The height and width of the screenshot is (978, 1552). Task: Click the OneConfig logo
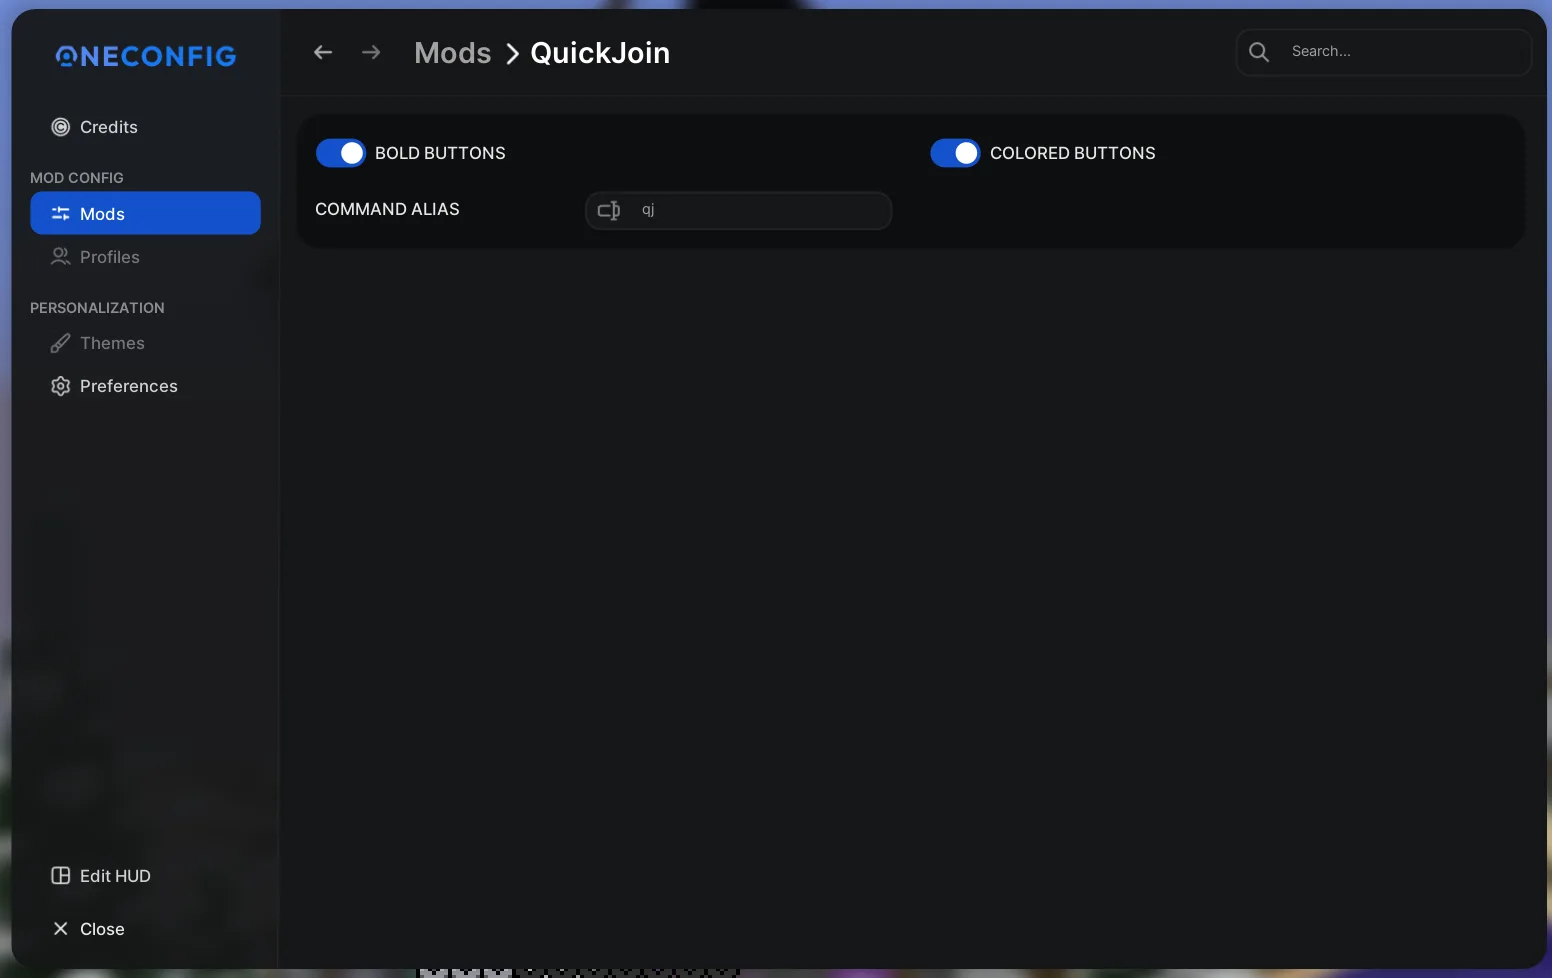coord(144,56)
